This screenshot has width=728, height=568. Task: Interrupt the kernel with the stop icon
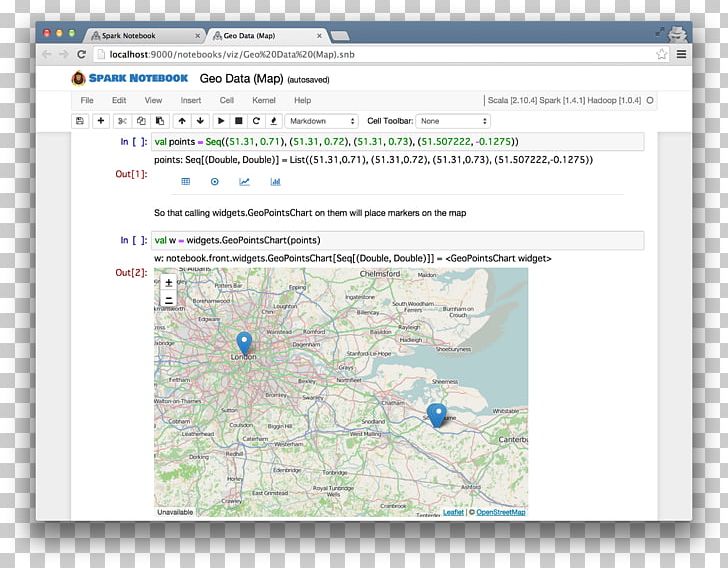pyautogui.click(x=239, y=121)
